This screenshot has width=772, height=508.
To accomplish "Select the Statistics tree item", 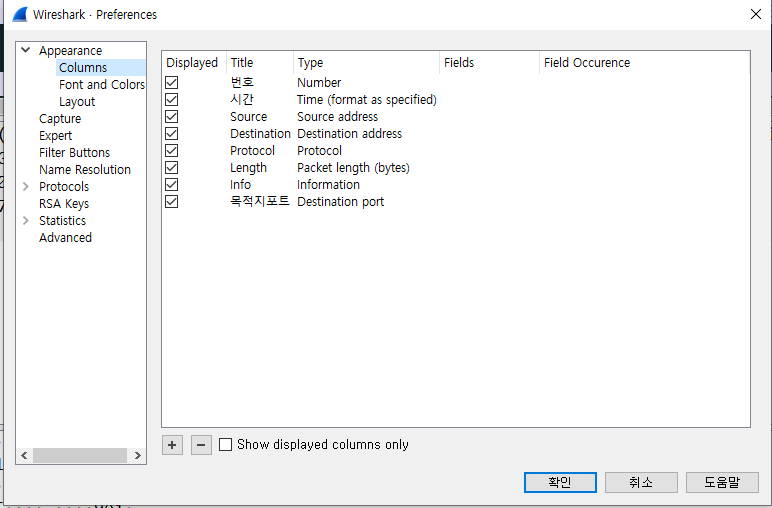I will [x=63, y=221].
